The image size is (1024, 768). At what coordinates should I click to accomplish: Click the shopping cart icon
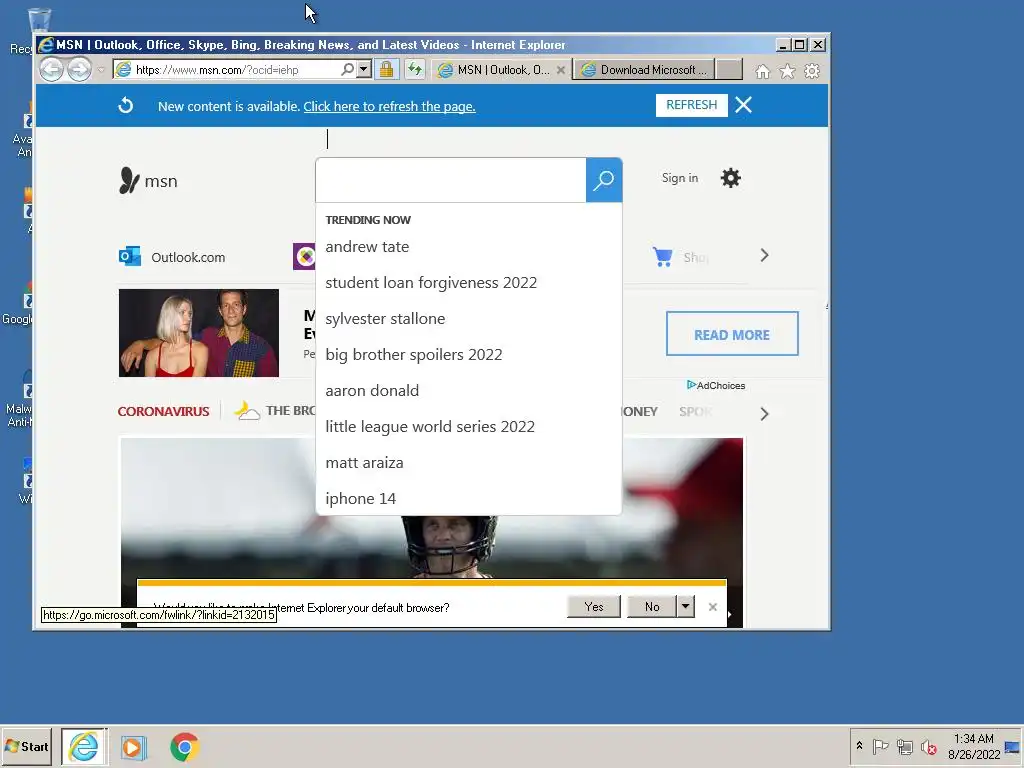[x=662, y=257]
